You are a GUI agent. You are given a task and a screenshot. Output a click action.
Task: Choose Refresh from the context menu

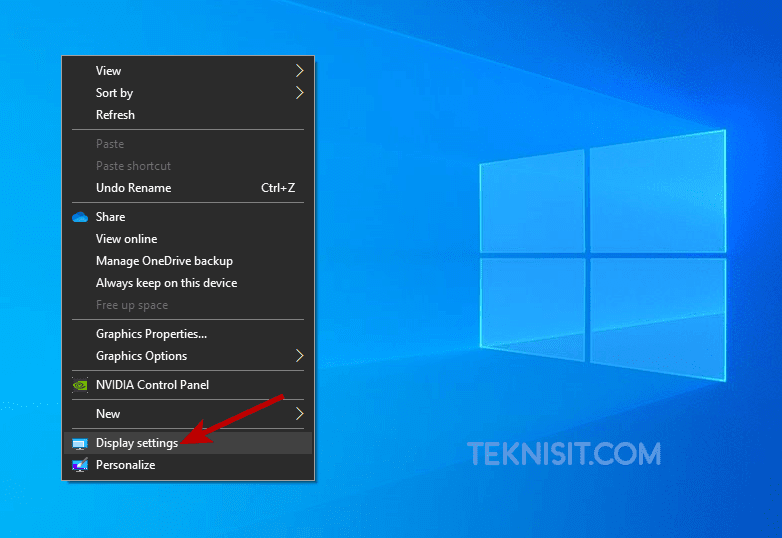click(x=188, y=115)
